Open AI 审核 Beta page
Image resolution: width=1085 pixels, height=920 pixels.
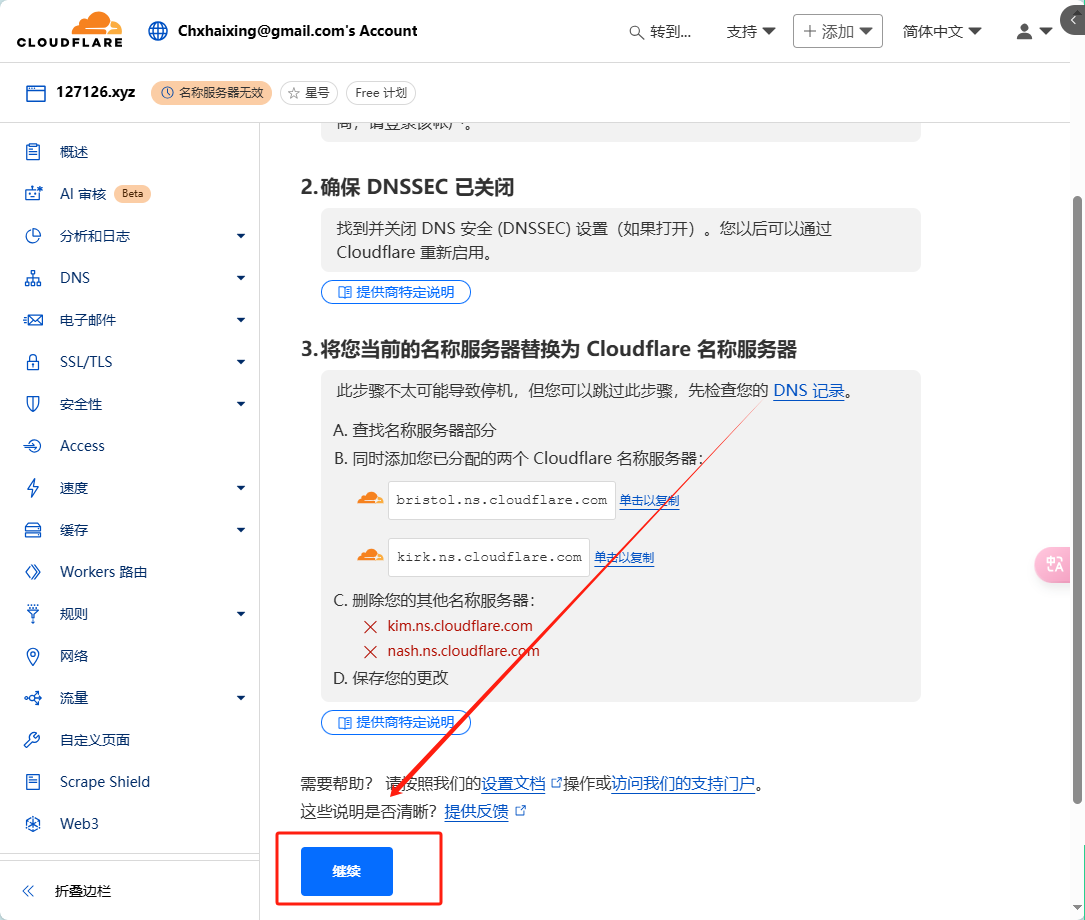(105, 194)
